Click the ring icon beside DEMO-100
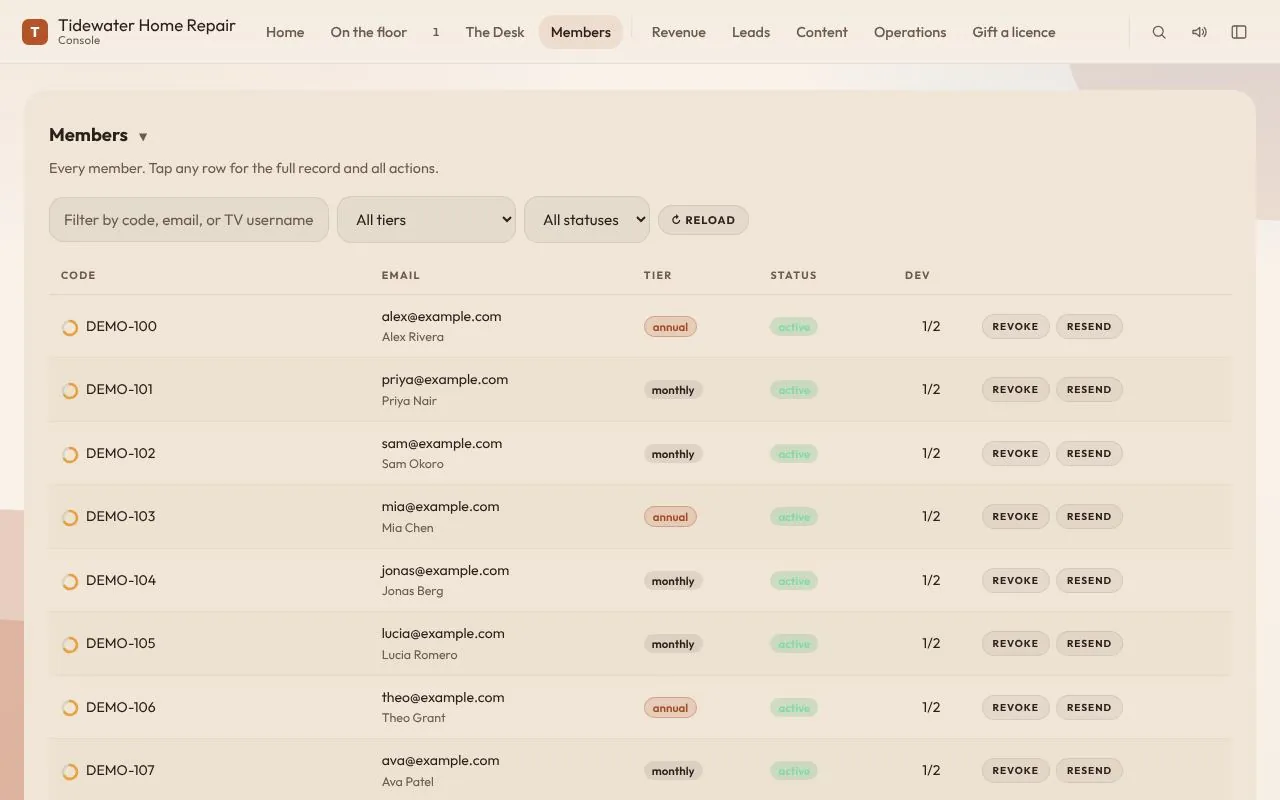 (x=70, y=327)
